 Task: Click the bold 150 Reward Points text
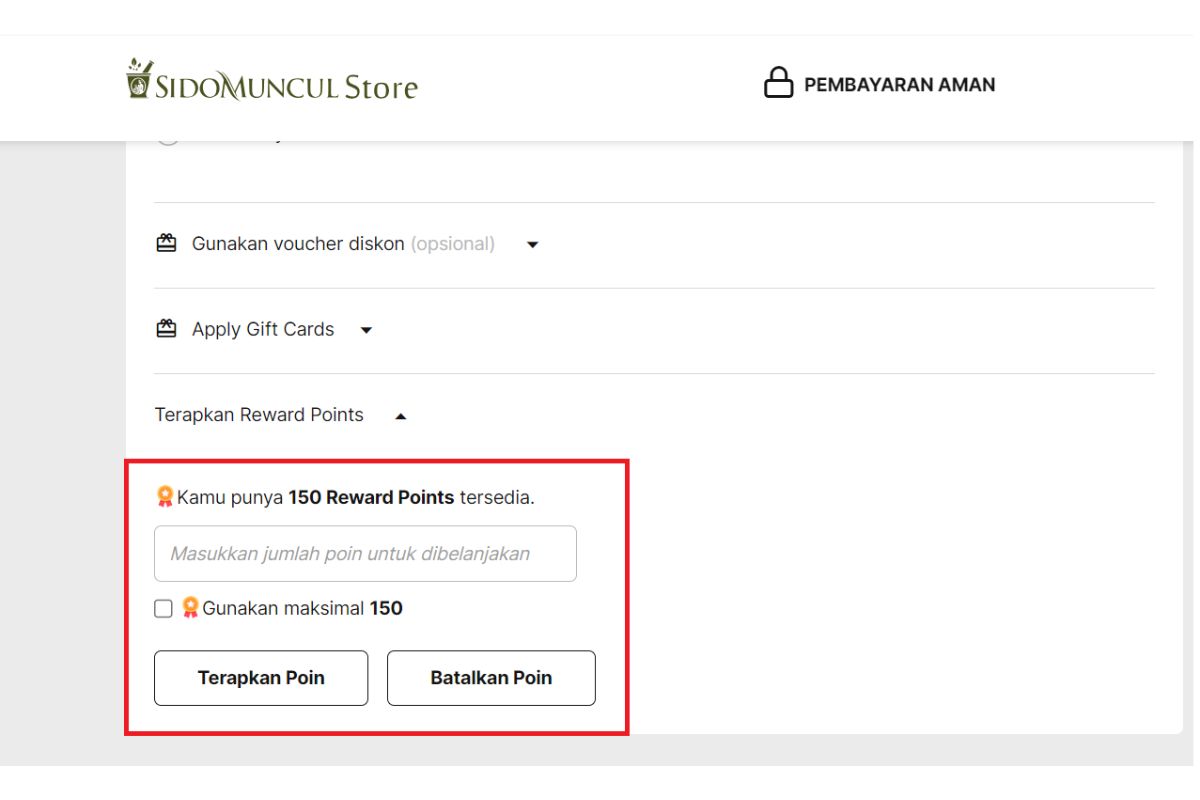371,496
